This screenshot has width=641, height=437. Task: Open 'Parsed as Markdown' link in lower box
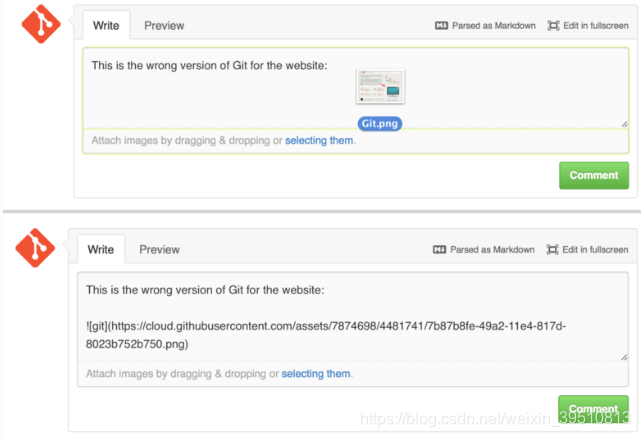coord(492,249)
